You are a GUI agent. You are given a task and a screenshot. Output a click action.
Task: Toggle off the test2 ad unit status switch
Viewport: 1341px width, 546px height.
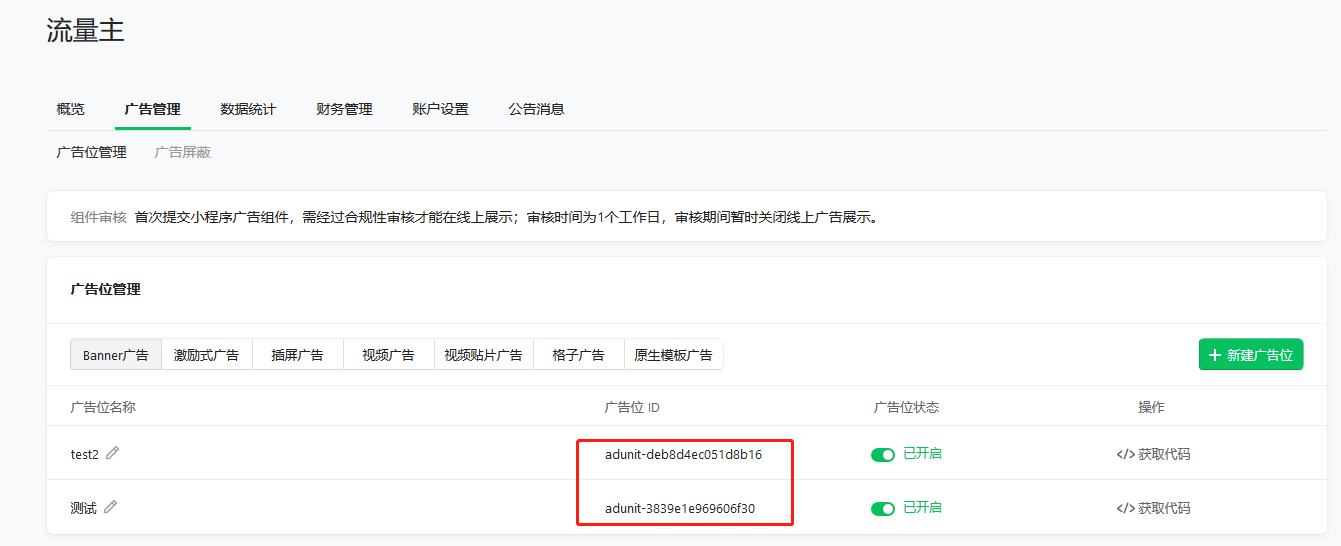[882, 455]
